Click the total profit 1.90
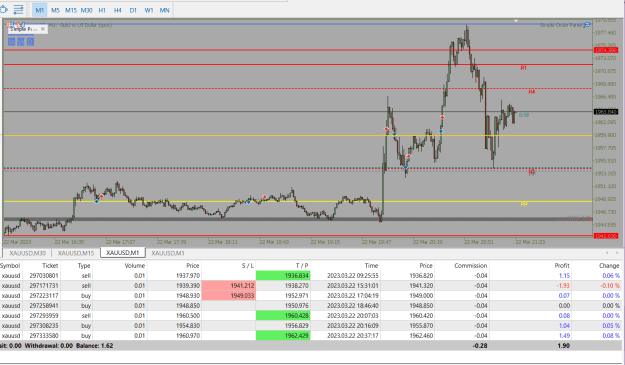Viewport: 625px width, 365px height. pyautogui.click(x=564, y=345)
